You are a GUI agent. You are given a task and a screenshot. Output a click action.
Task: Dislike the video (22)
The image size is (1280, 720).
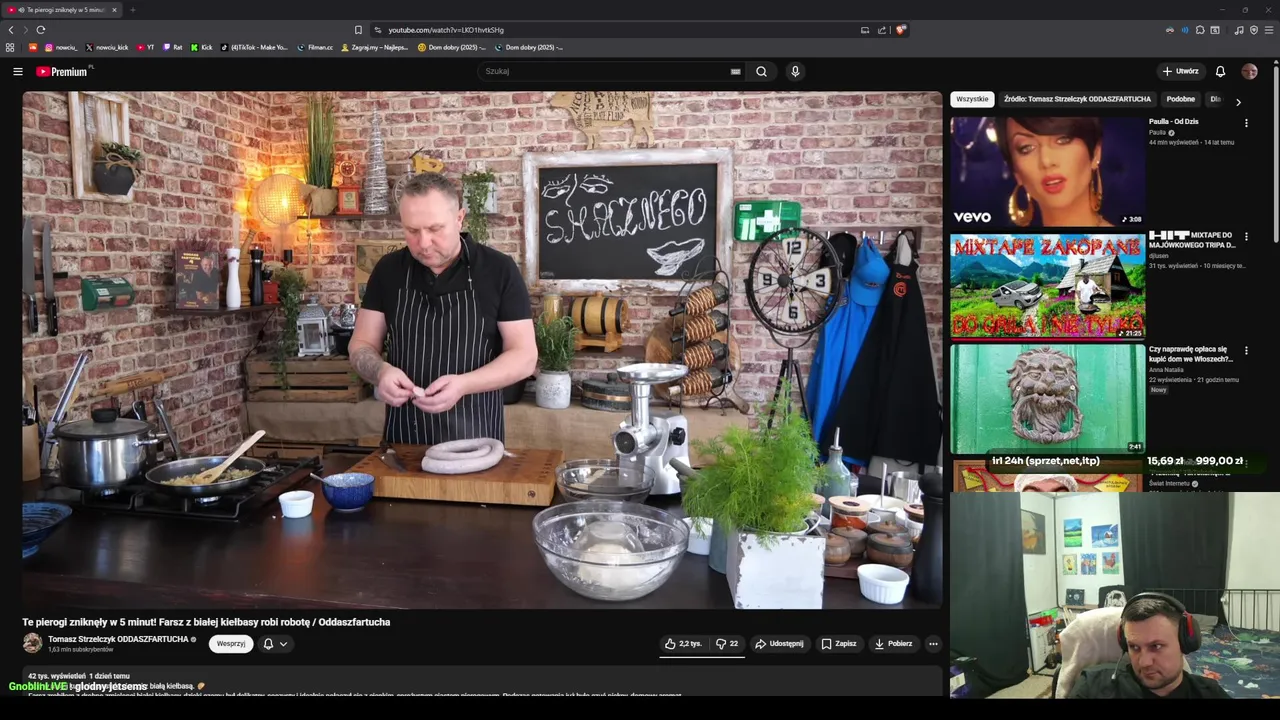coord(727,644)
